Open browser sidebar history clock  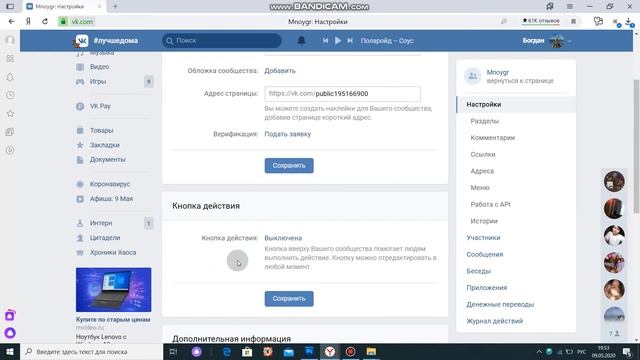[10, 95]
